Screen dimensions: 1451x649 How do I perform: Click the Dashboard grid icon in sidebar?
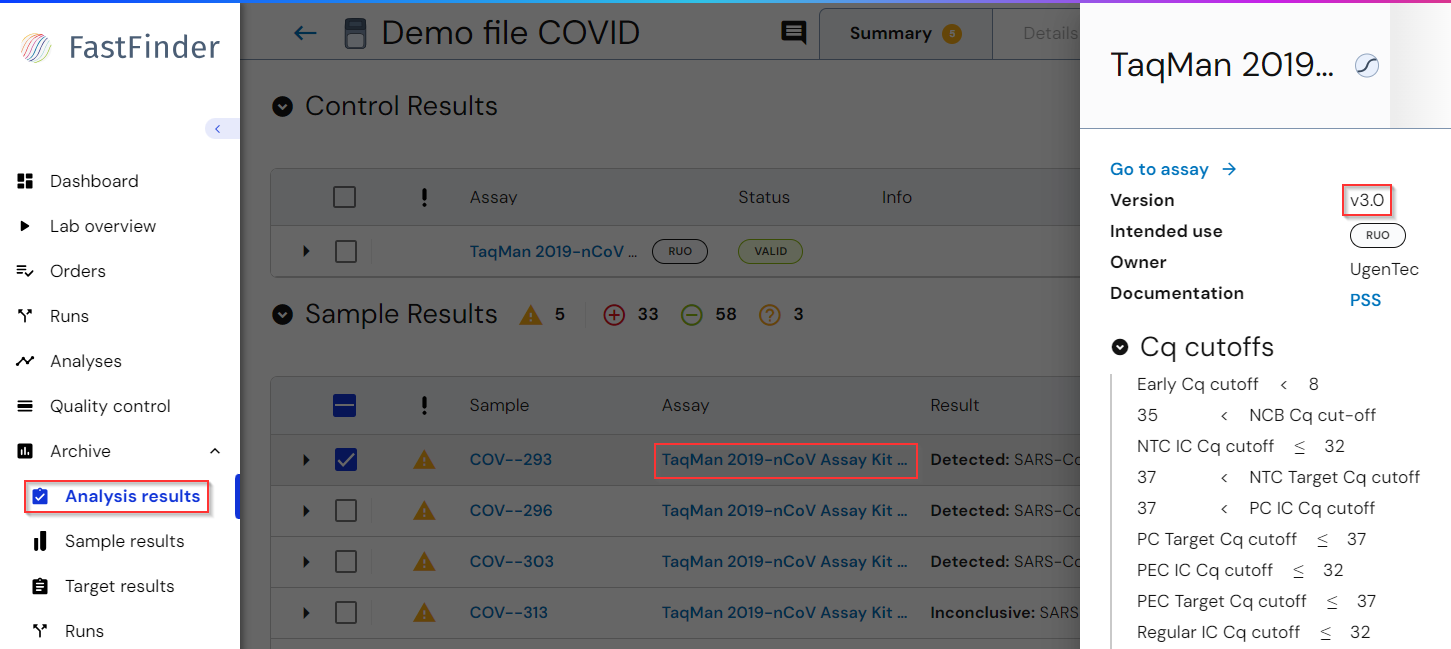pos(26,181)
